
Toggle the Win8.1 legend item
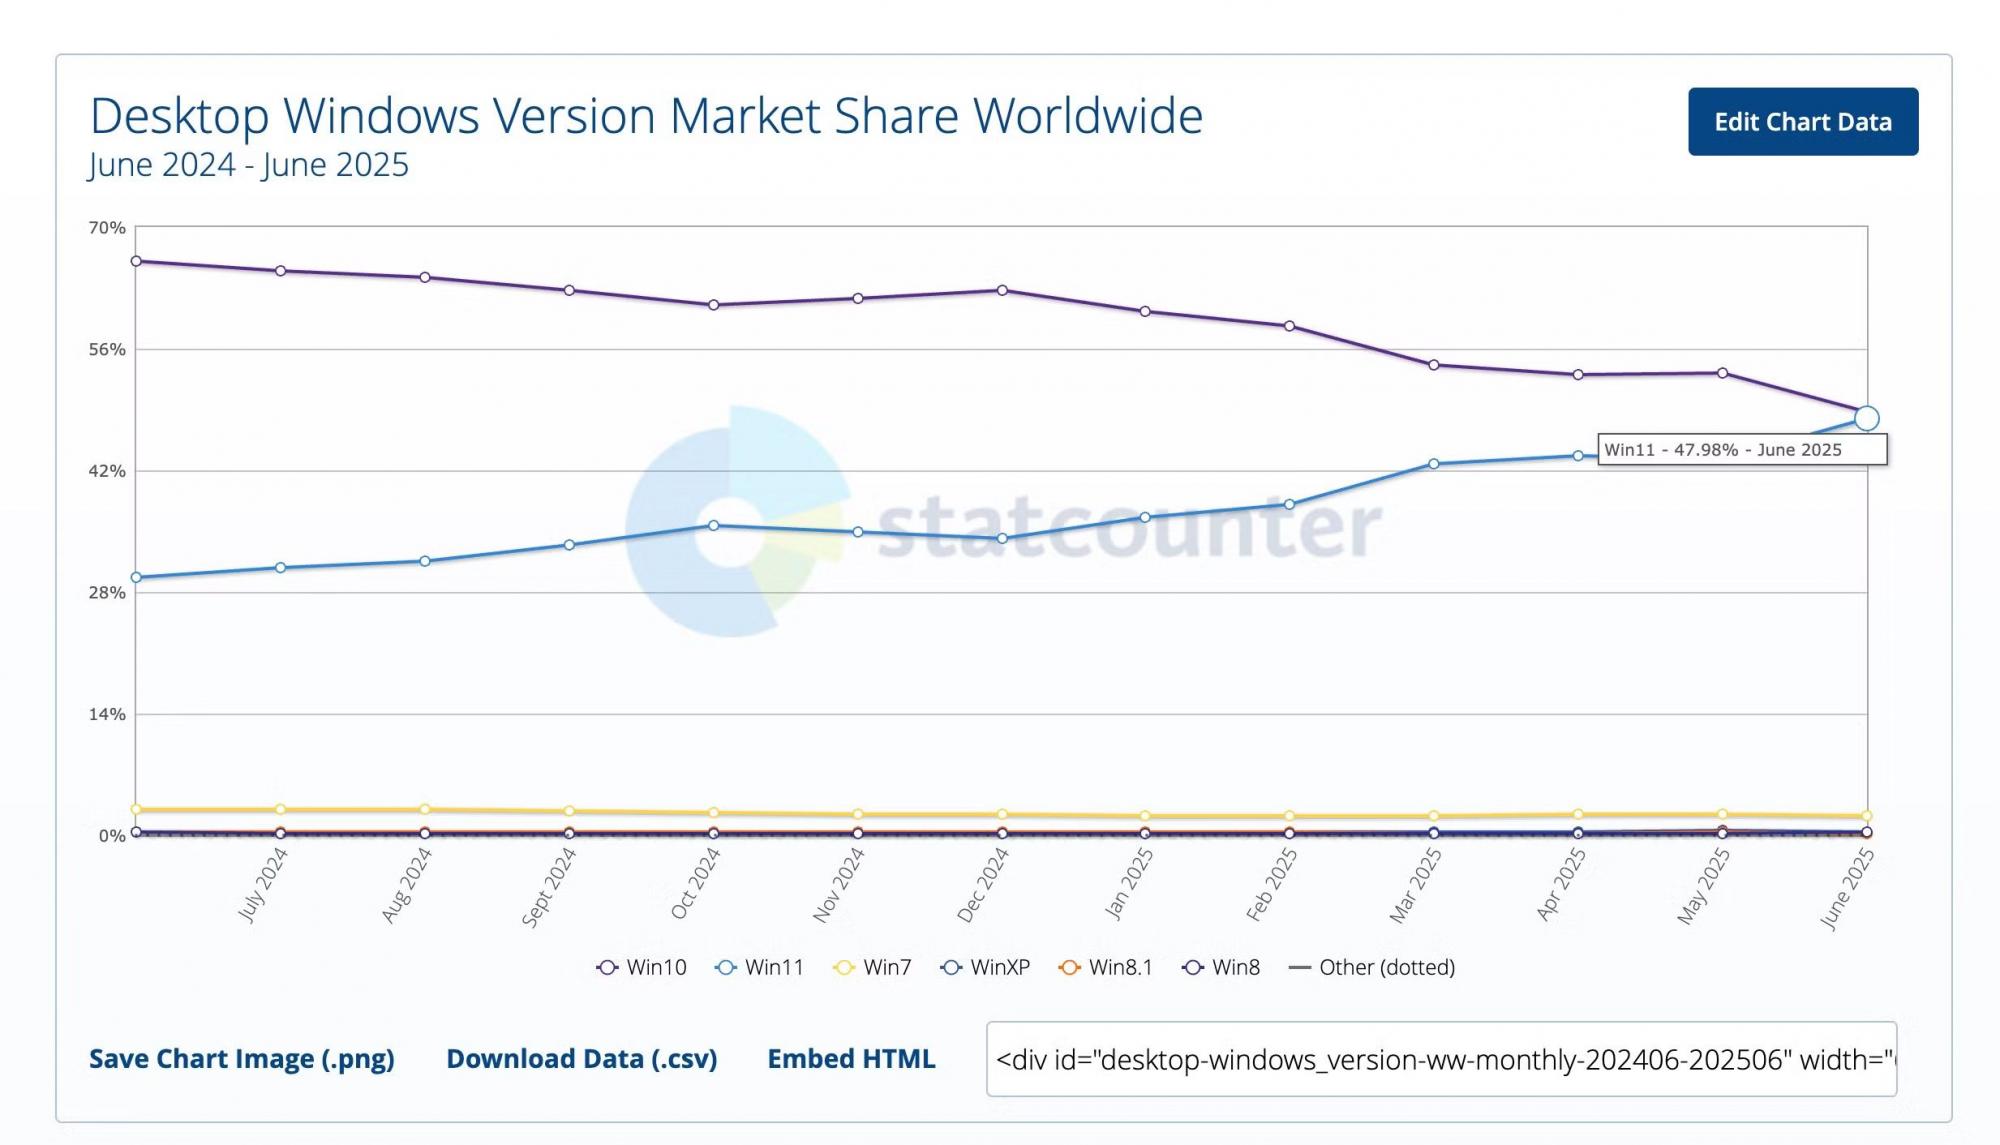pyautogui.click(x=1106, y=967)
